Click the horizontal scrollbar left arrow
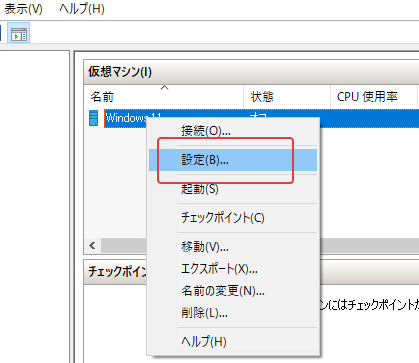419x363 pixels. (93, 246)
